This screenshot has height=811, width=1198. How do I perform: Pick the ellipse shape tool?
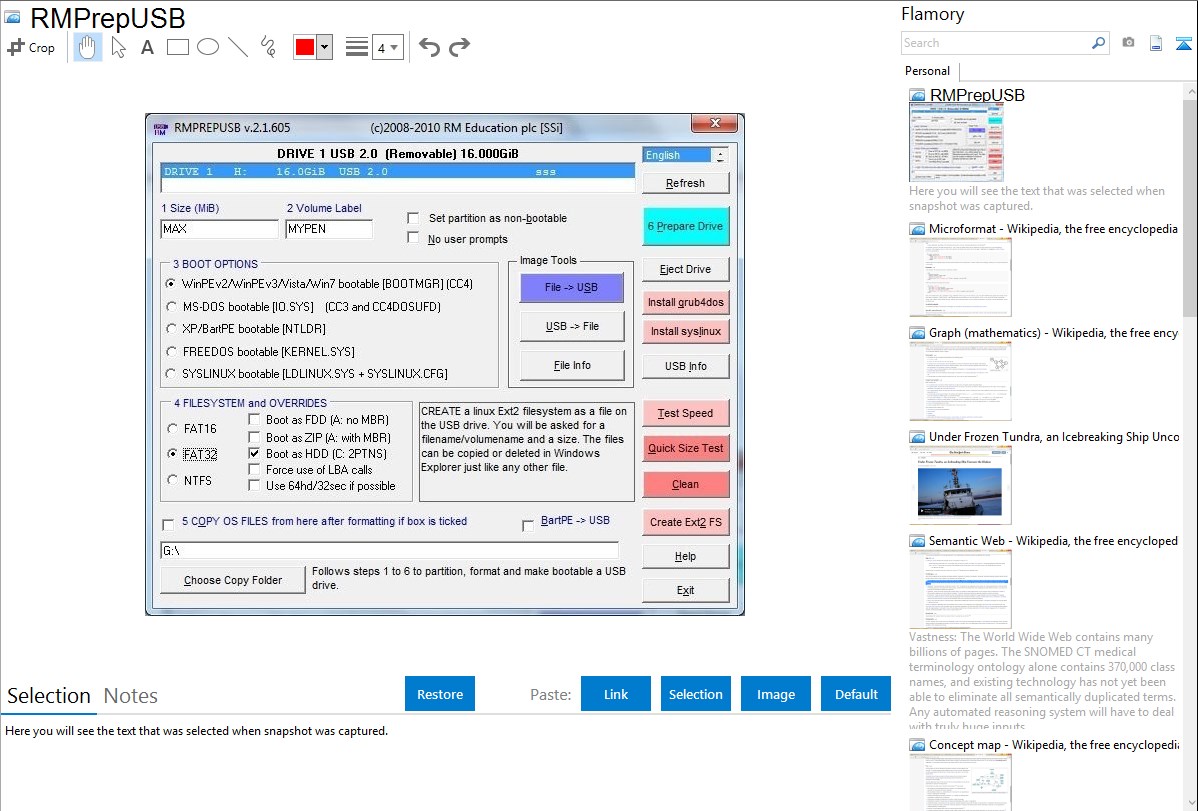tap(208, 47)
